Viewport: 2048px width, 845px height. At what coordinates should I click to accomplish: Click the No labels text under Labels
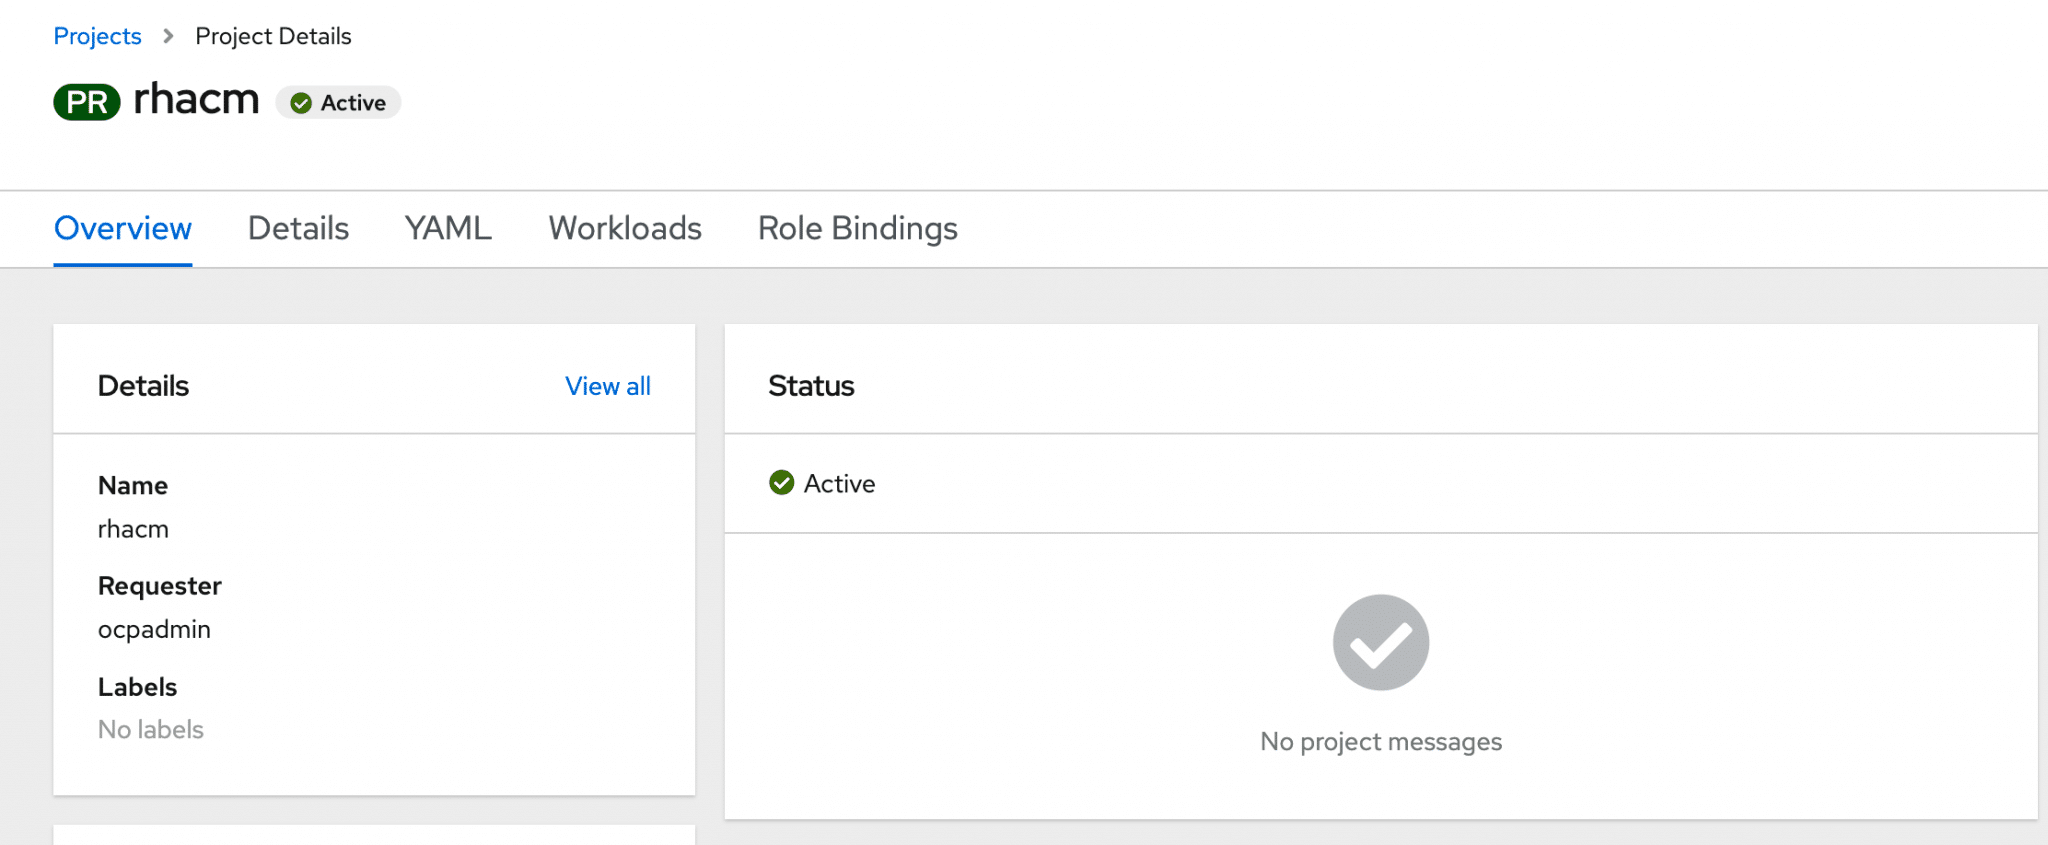[150, 729]
